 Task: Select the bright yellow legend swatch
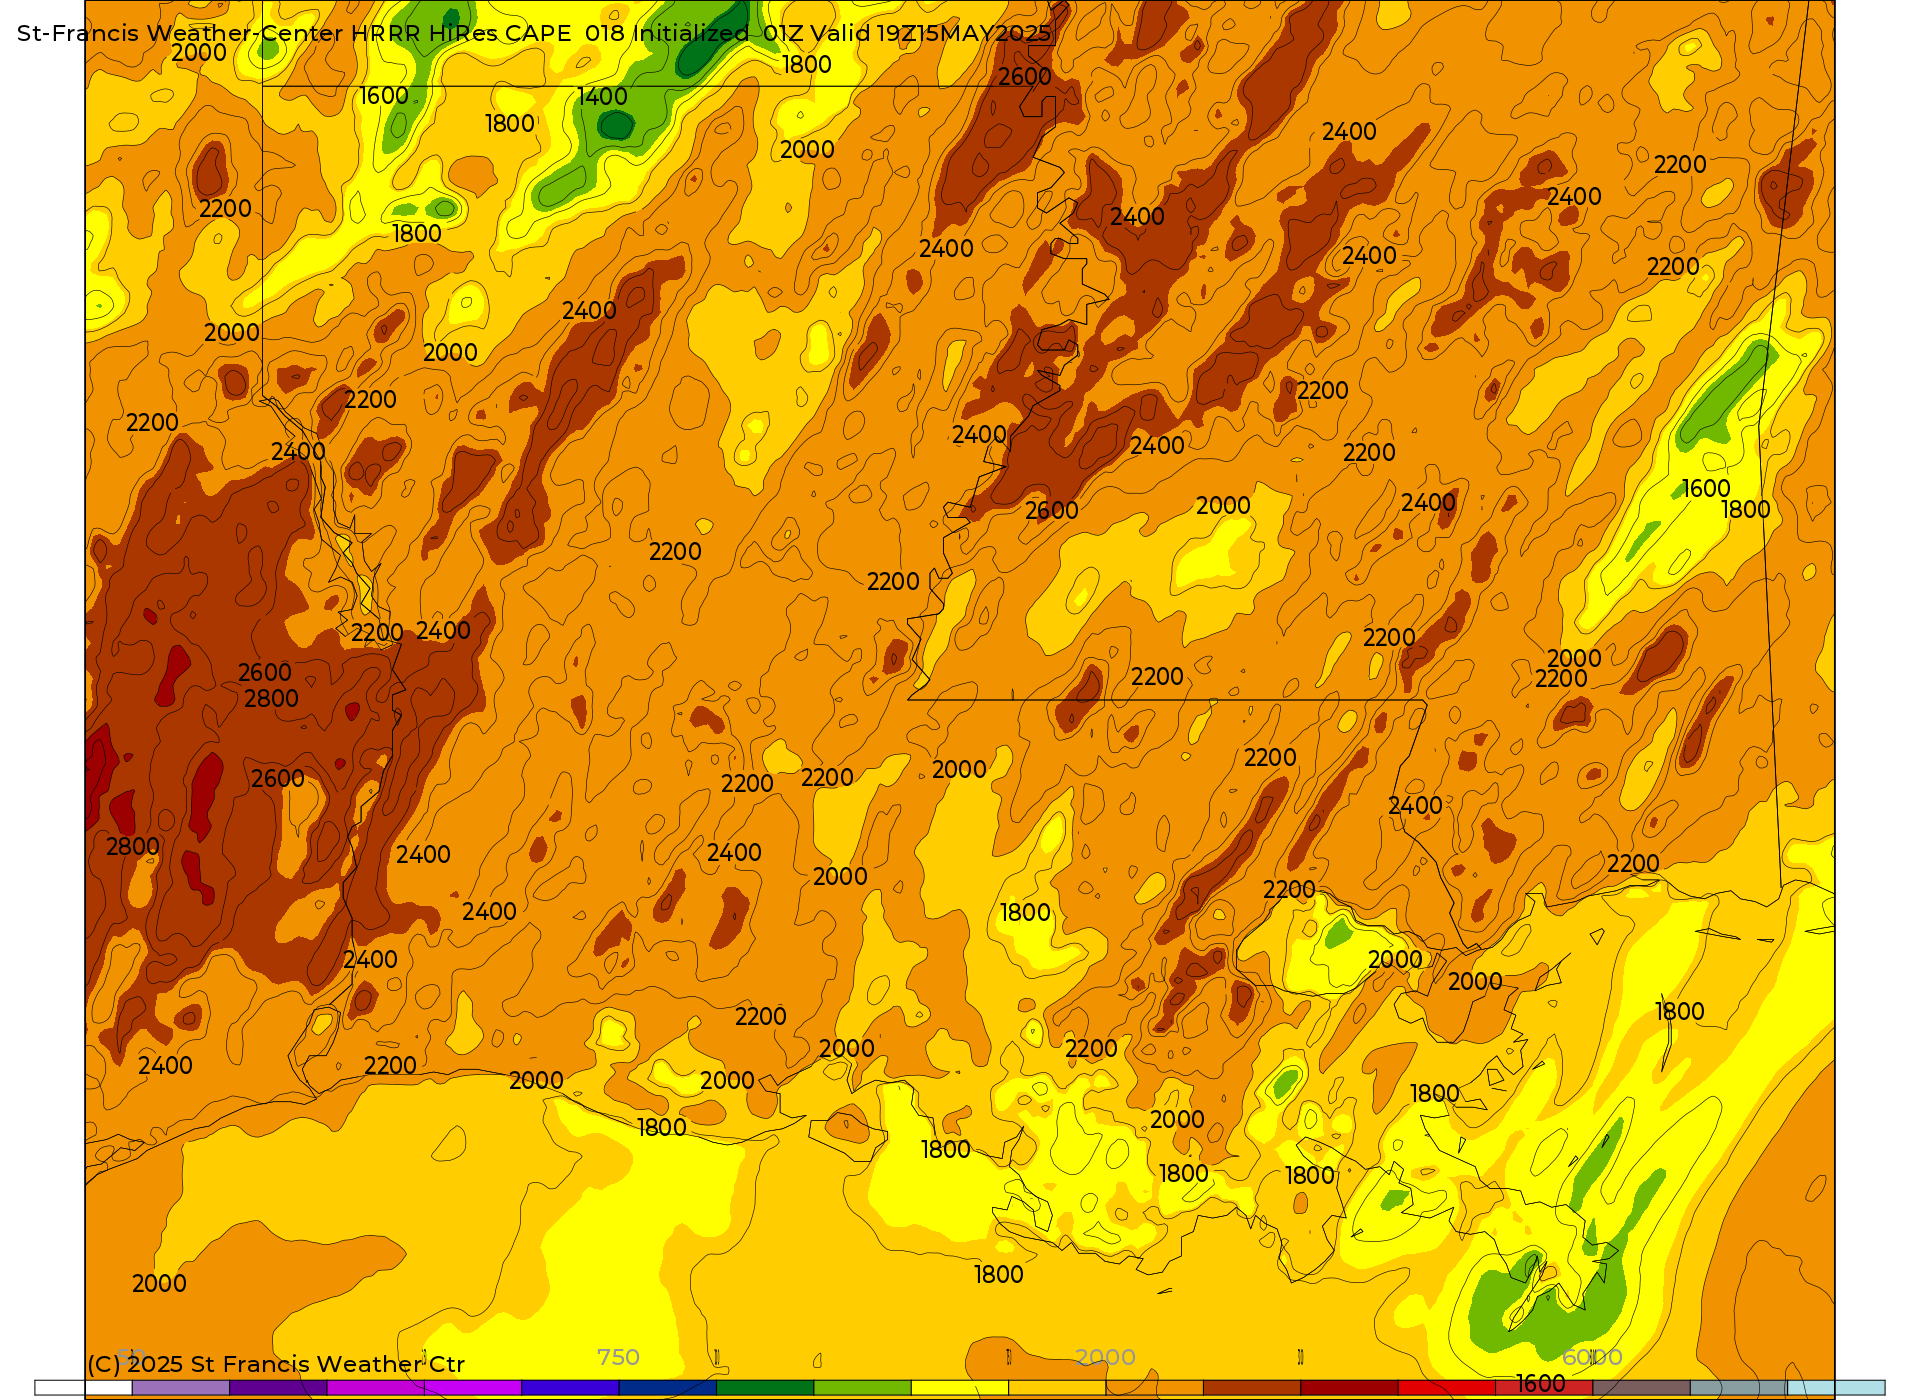point(960,1388)
